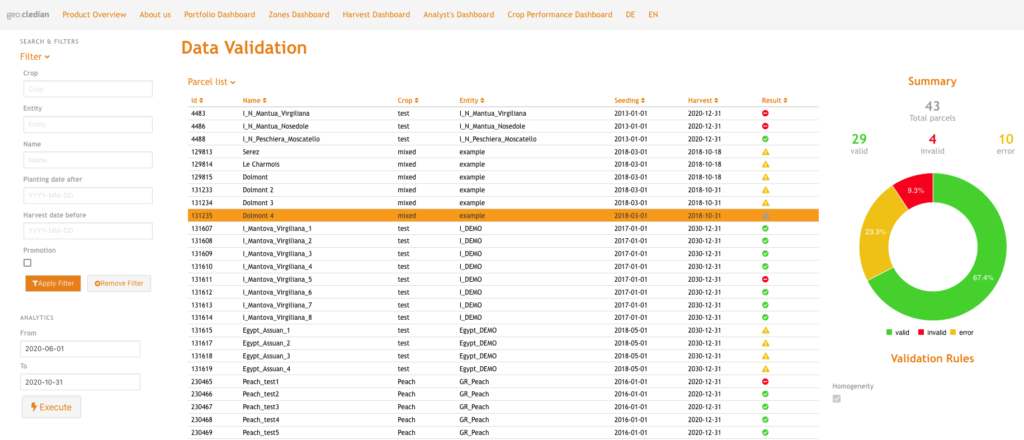This screenshot has height=440, width=1024.
Task: Click warning icon for Egypt_Assuan_1
Action: [x=765, y=330]
